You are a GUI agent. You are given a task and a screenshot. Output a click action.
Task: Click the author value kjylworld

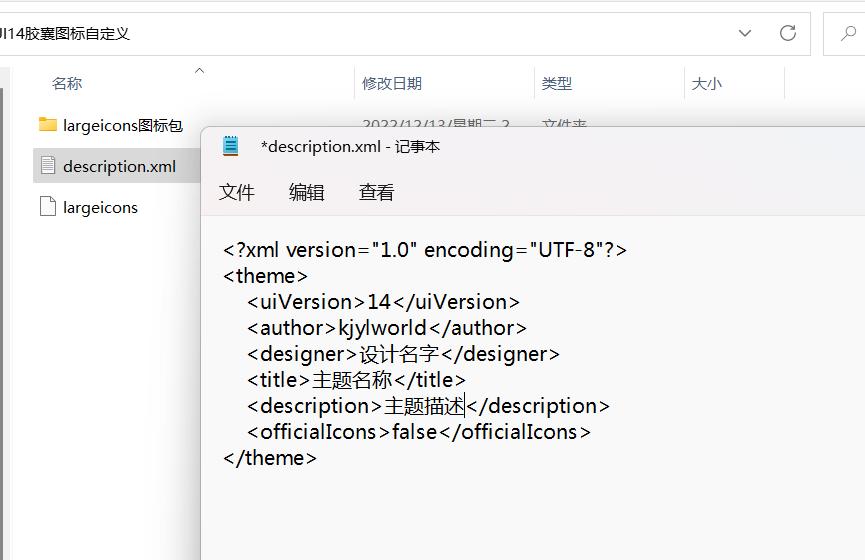pyautogui.click(x=382, y=328)
